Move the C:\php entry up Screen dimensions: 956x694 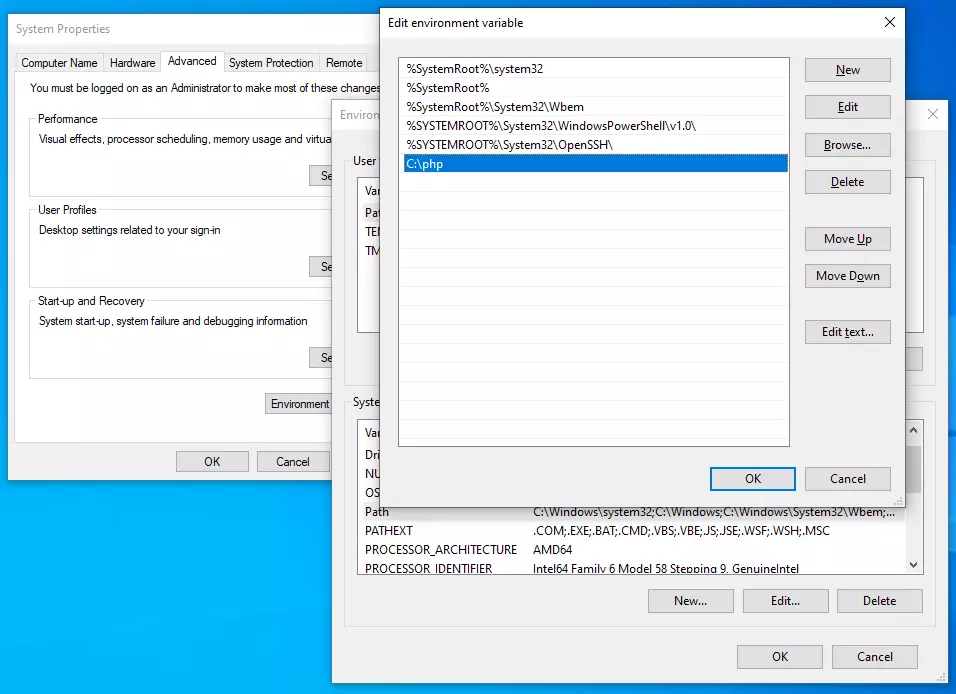click(x=847, y=239)
